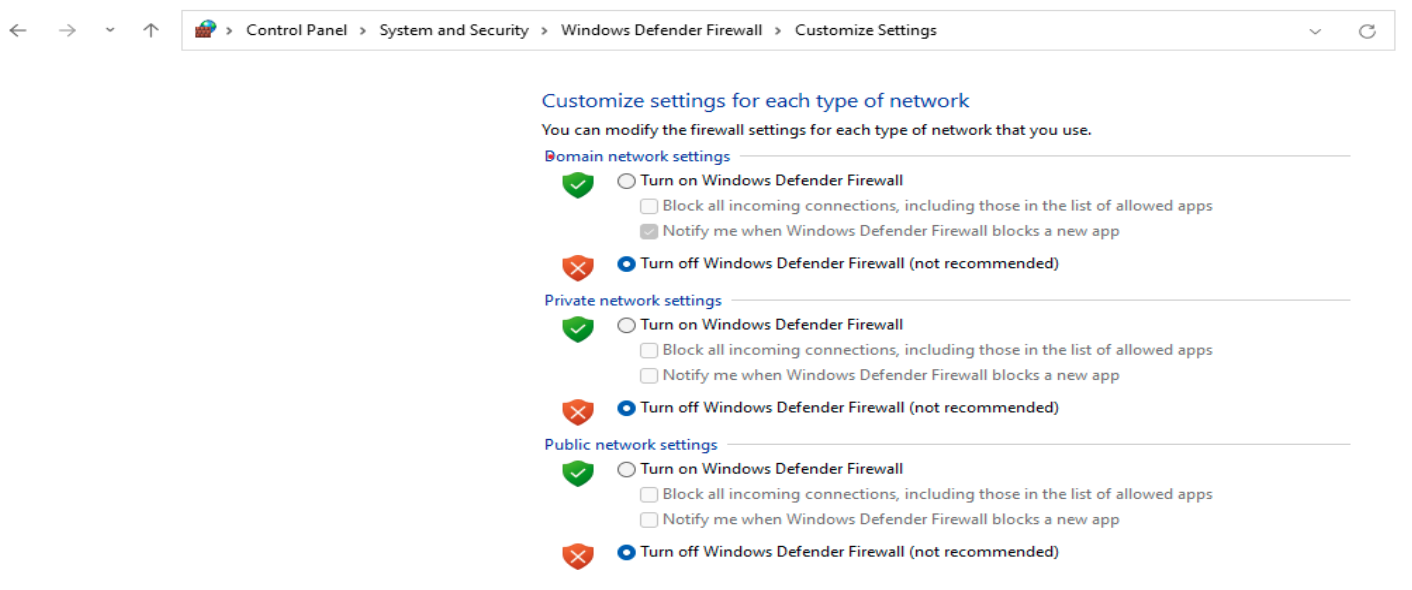Go up one level with Up arrow
Screen dimensions: 1412x590
click(x=151, y=31)
